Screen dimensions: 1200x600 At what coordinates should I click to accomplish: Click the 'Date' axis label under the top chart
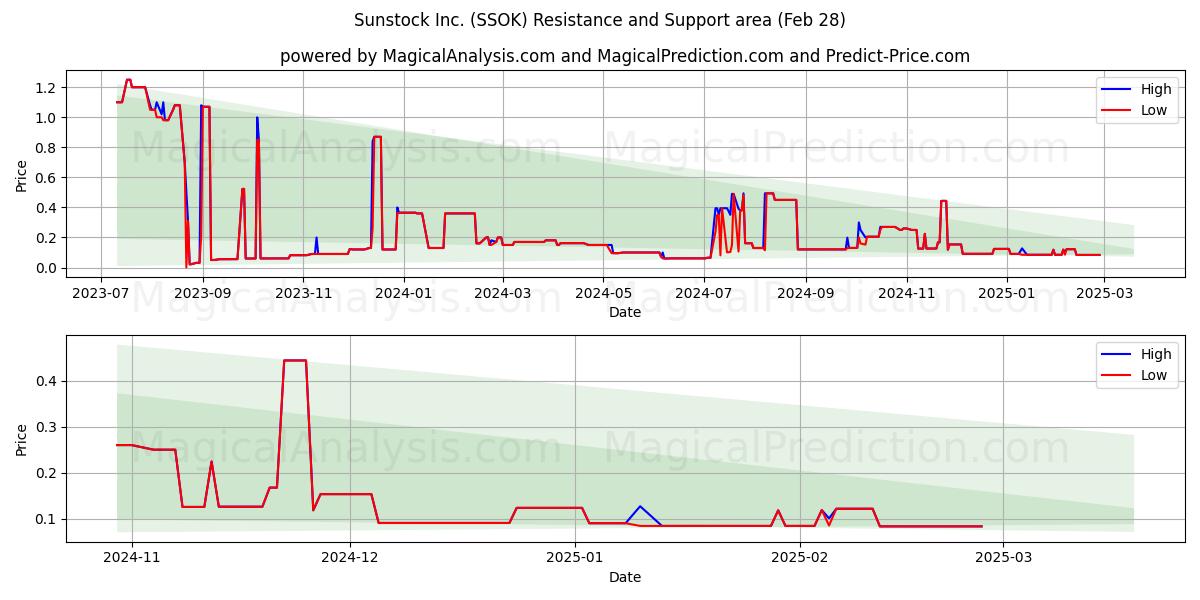pyautogui.click(x=625, y=312)
